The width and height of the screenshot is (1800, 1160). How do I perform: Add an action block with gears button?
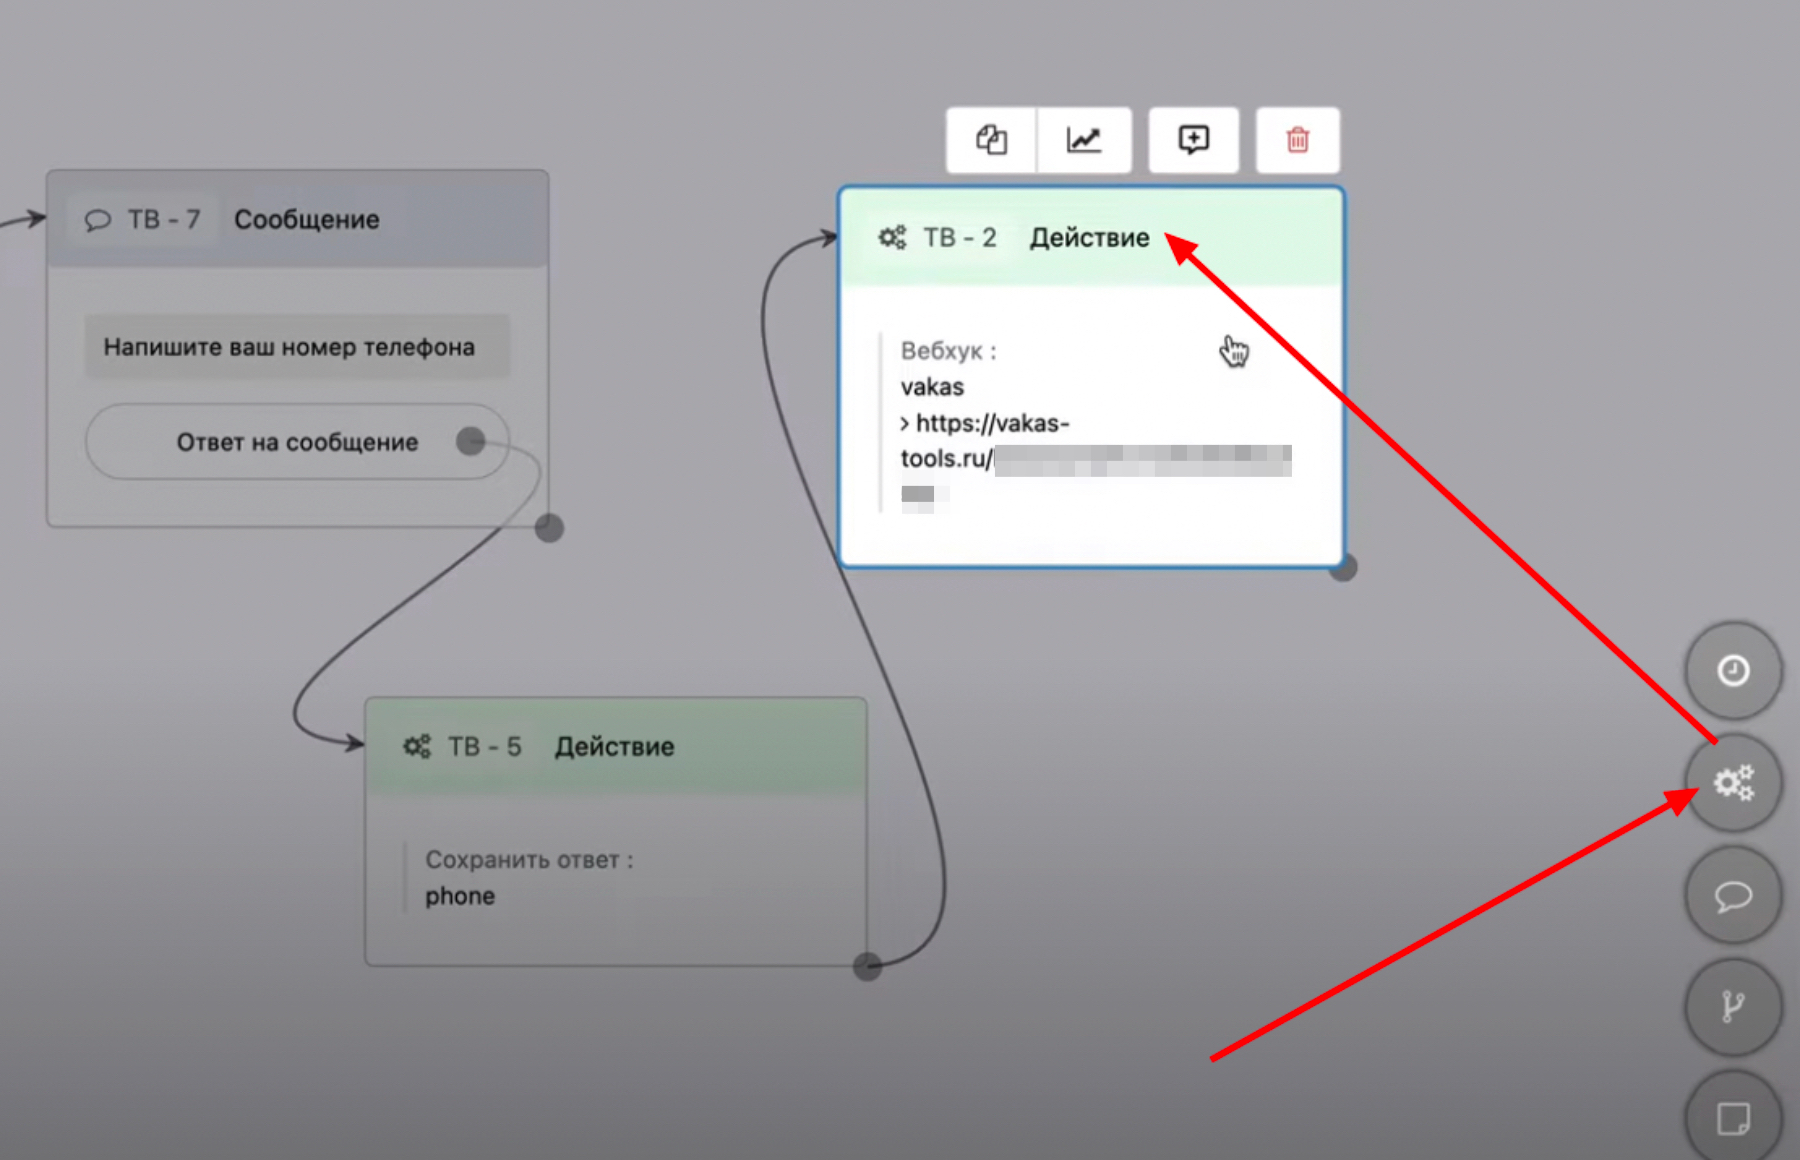[x=1733, y=782]
